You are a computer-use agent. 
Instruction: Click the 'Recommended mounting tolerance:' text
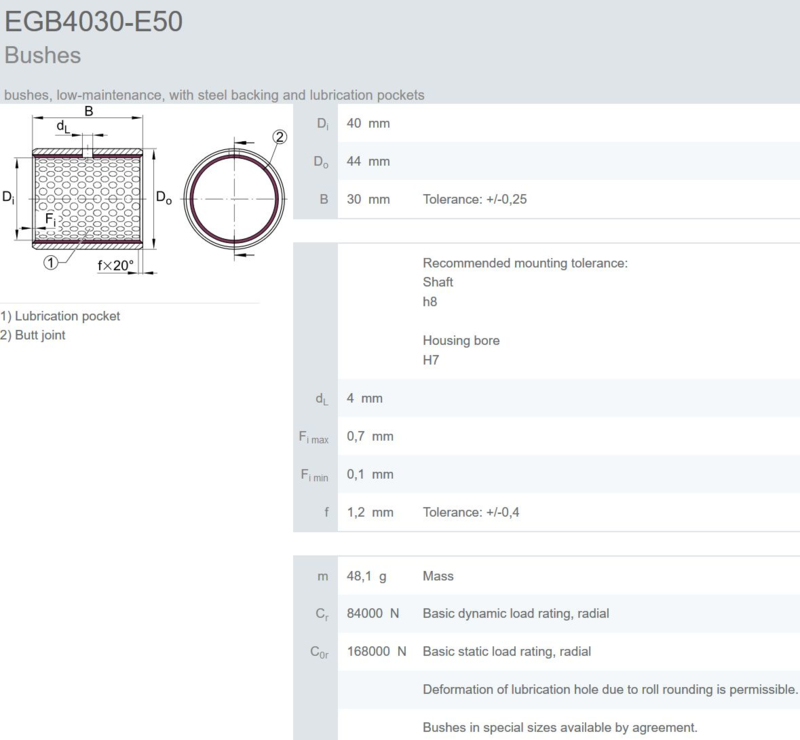[524, 263]
